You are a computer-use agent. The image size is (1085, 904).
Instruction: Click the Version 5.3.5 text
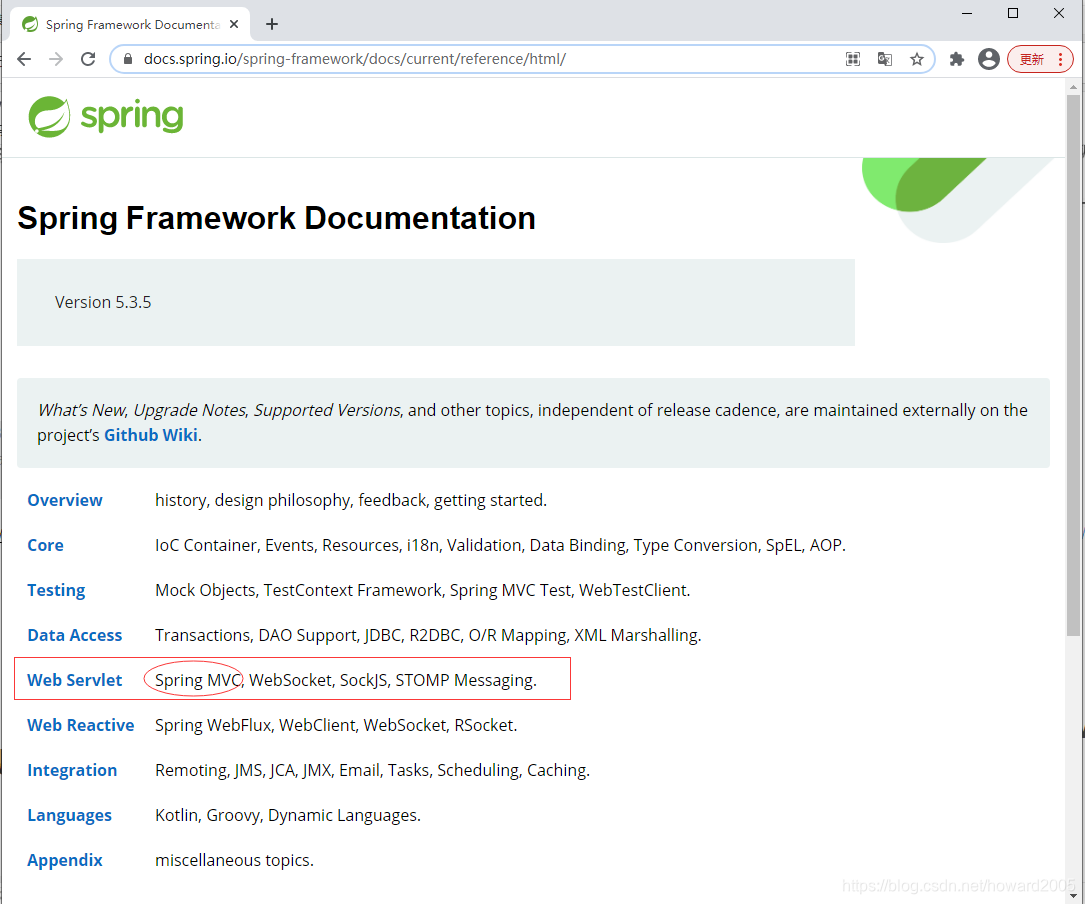103,302
